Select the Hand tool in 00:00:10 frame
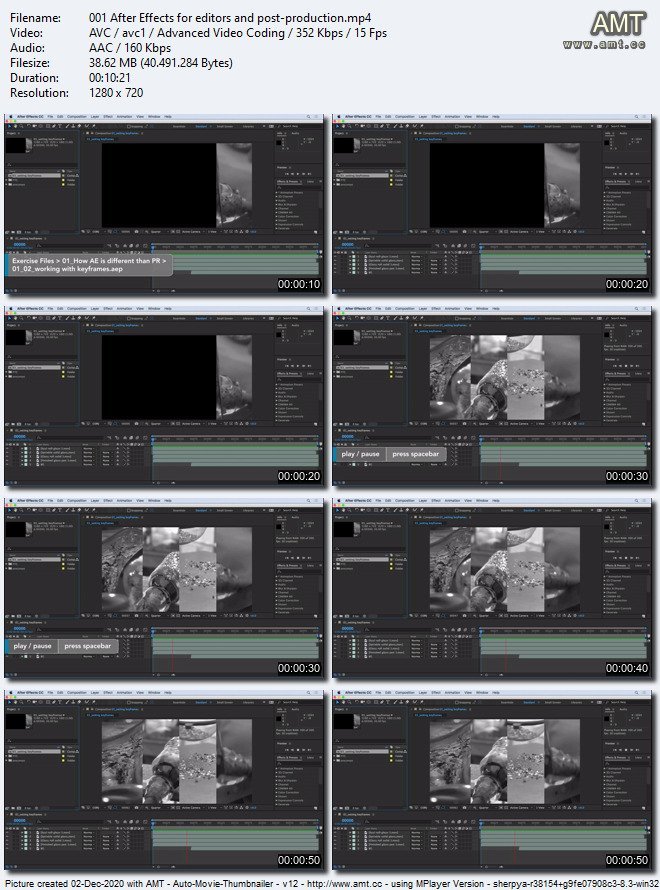Screen dimensions: 660x890 pyautogui.click(x=15, y=126)
